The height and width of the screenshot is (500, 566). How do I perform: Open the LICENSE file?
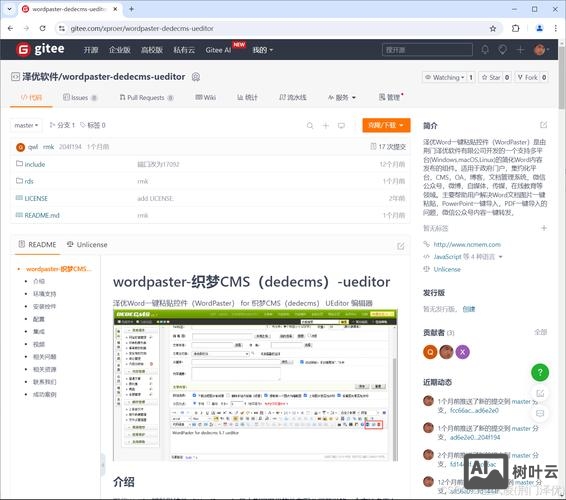pos(36,199)
